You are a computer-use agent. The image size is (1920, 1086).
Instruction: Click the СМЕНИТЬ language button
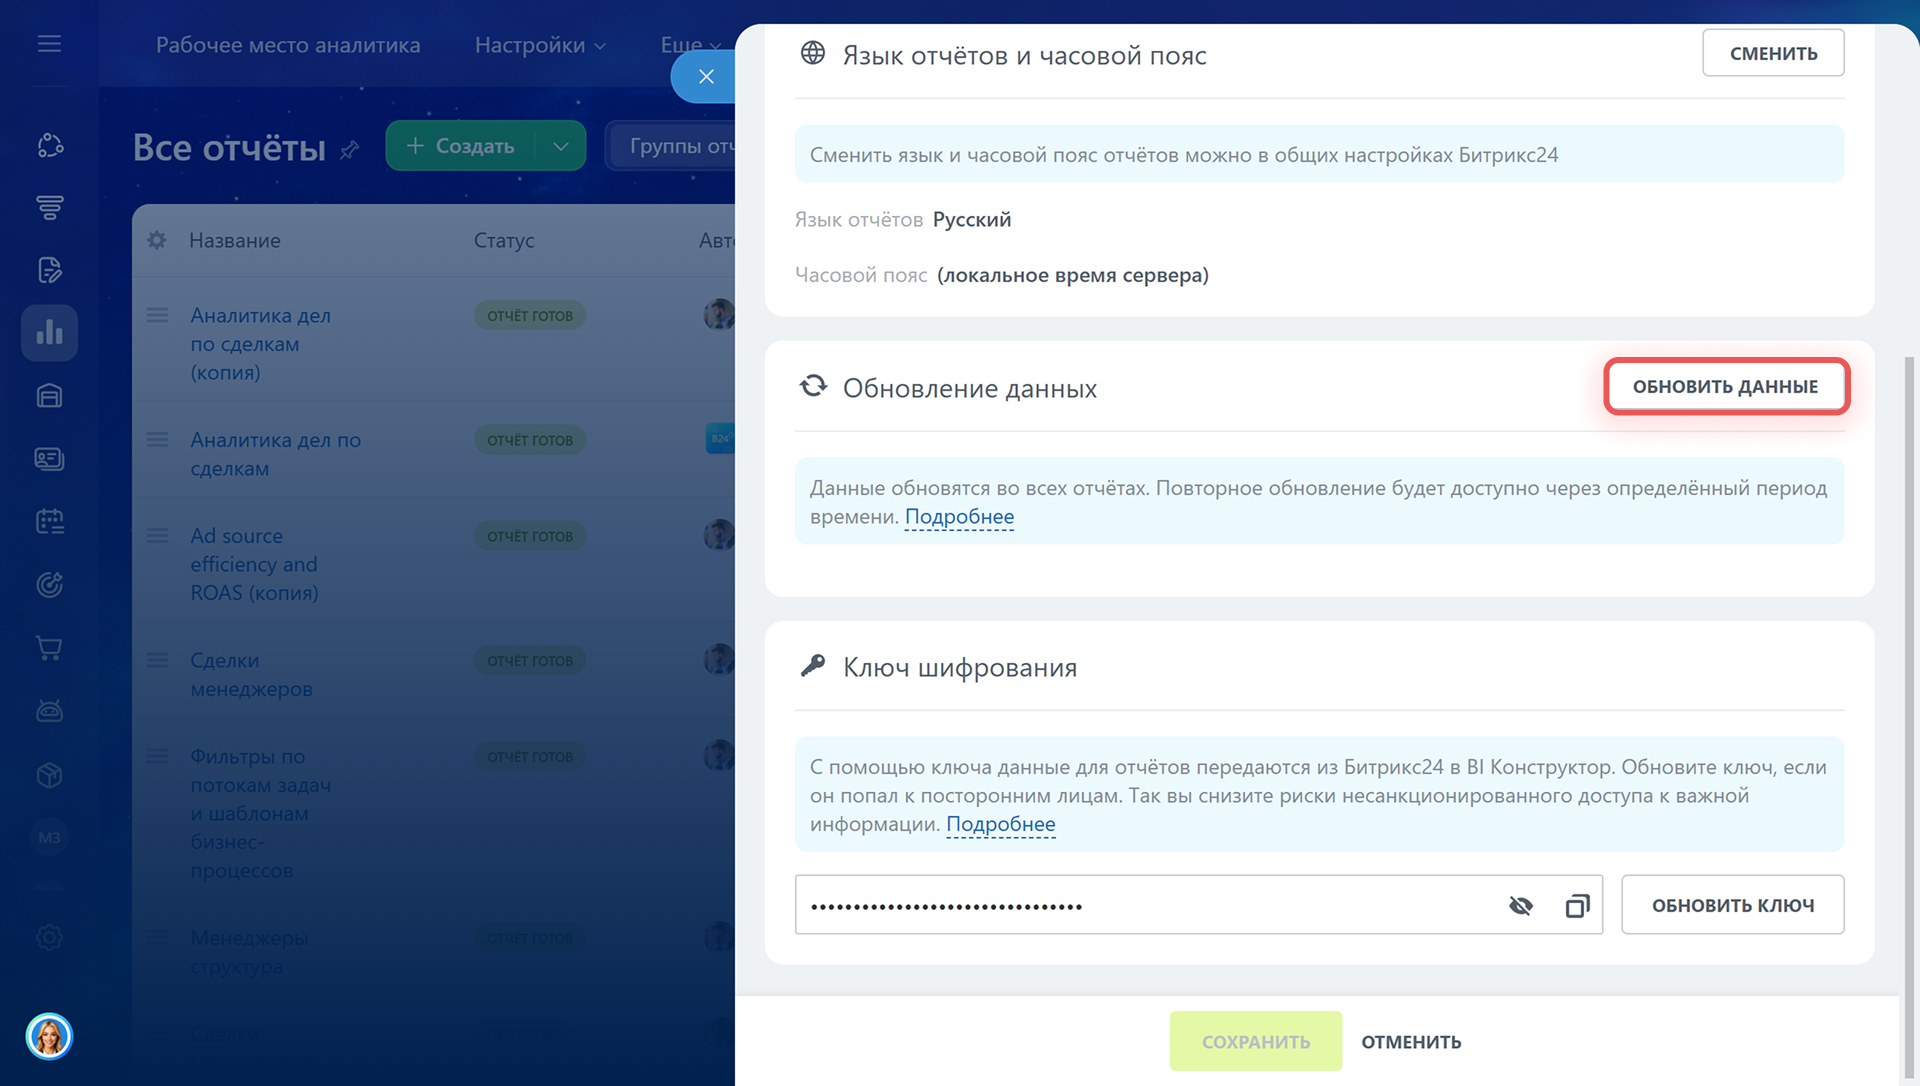[x=1773, y=53]
